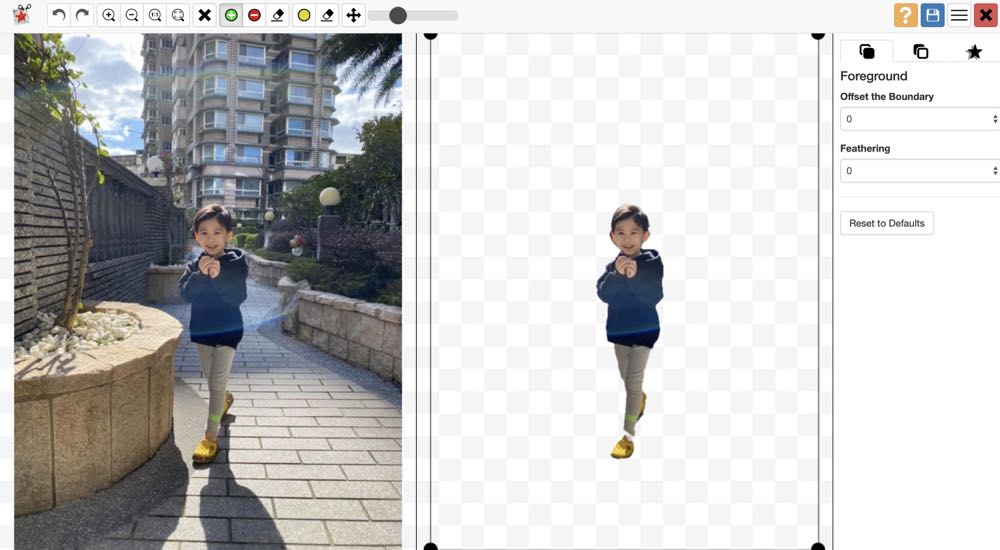Click Reset to Defaults button
The image size is (1000, 550).
[x=886, y=223]
